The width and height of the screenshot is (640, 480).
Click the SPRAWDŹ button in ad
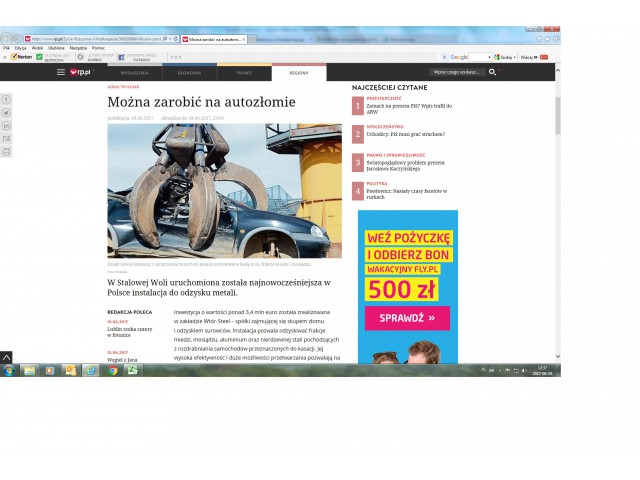pyautogui.click(x=407, y=319)
